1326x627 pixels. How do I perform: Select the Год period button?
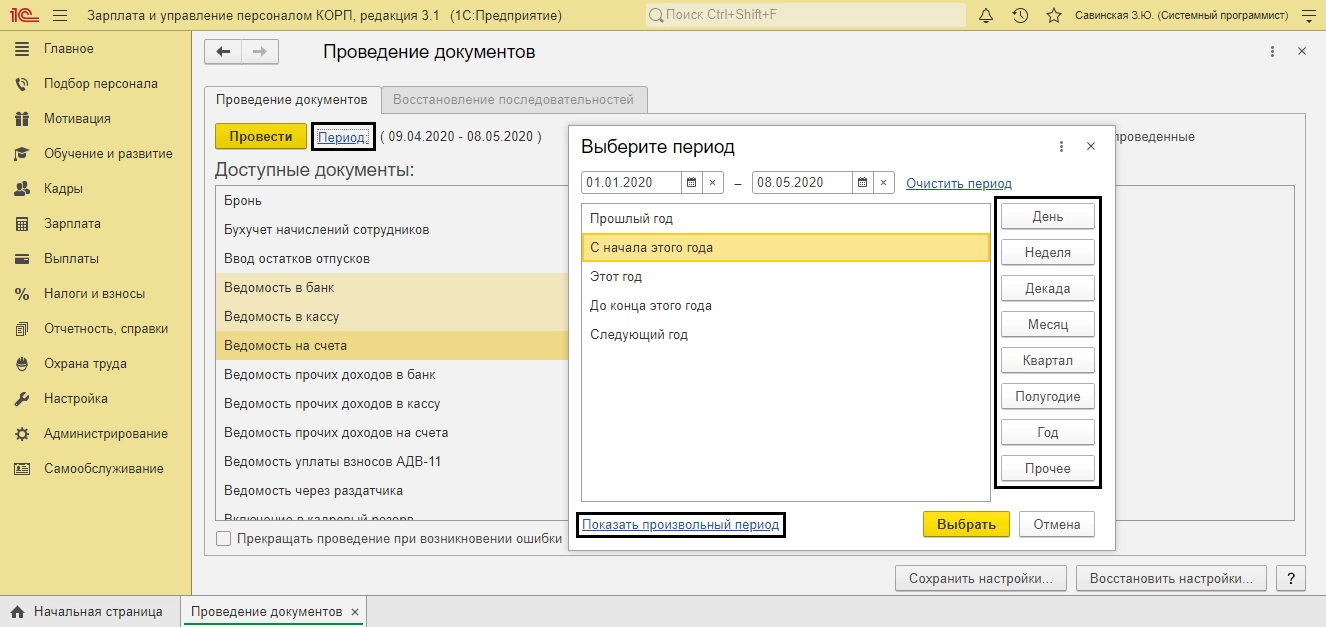click(x=1048, y=433)
